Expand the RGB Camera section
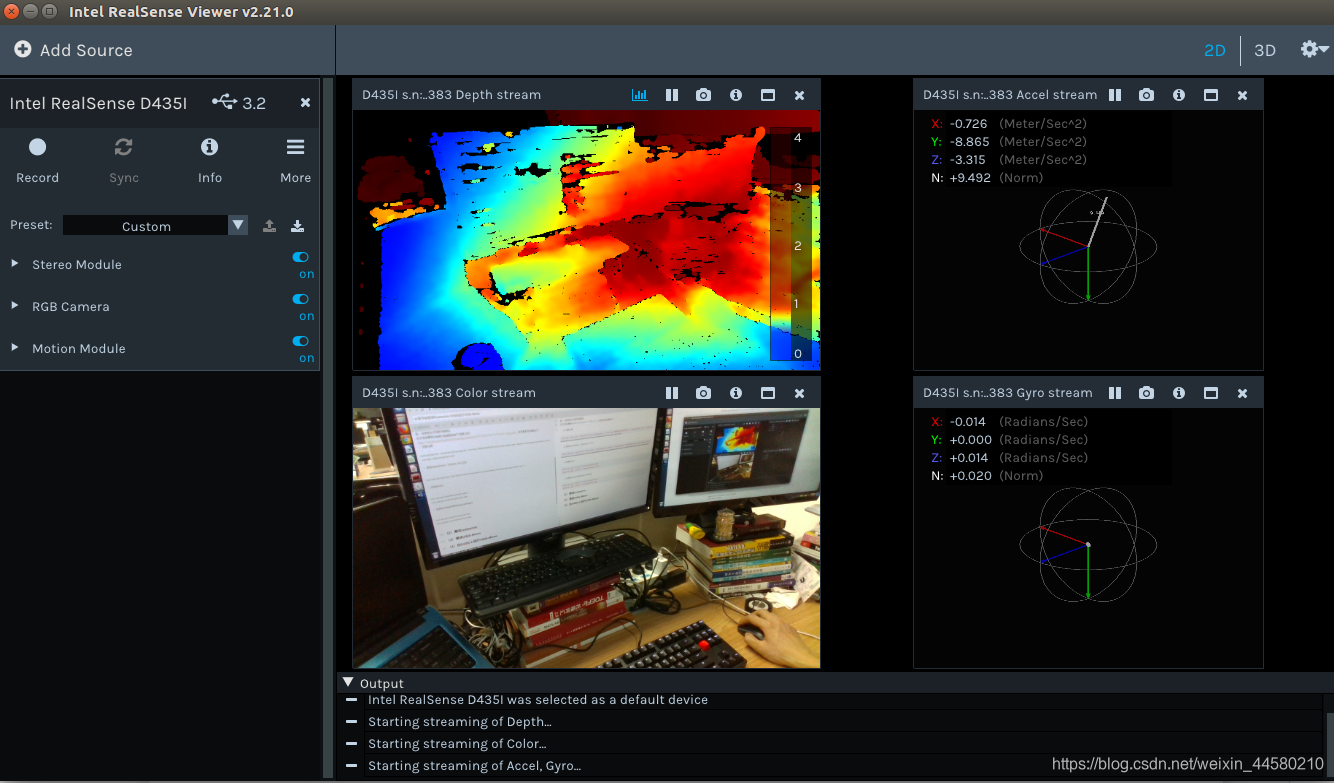The width and height of the screenshot is (1334, 783). (x=14, y=306)
